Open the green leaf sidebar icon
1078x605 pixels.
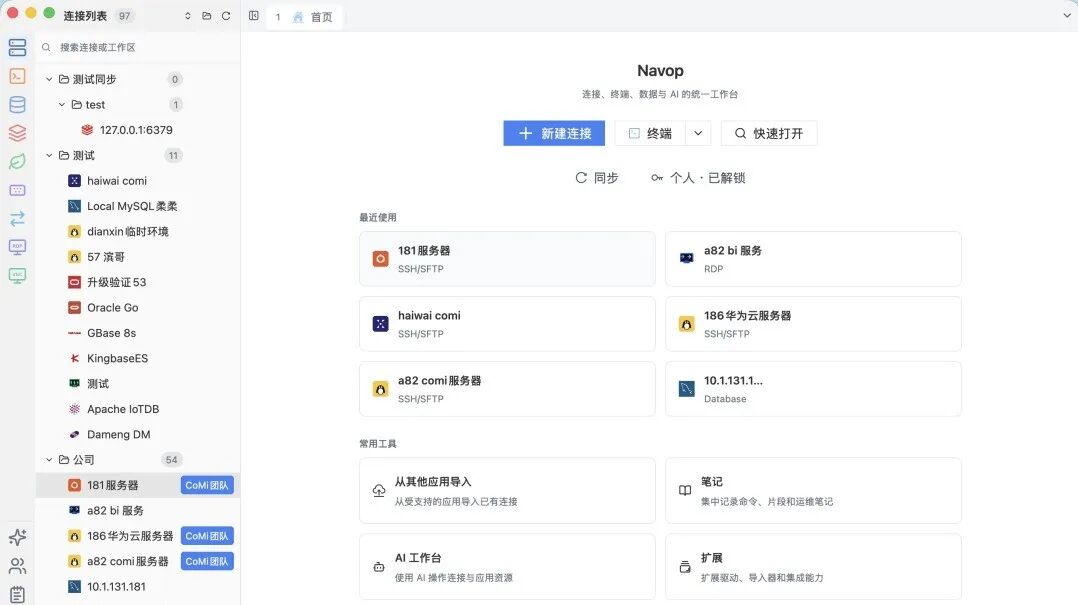[x=17, y=162]
